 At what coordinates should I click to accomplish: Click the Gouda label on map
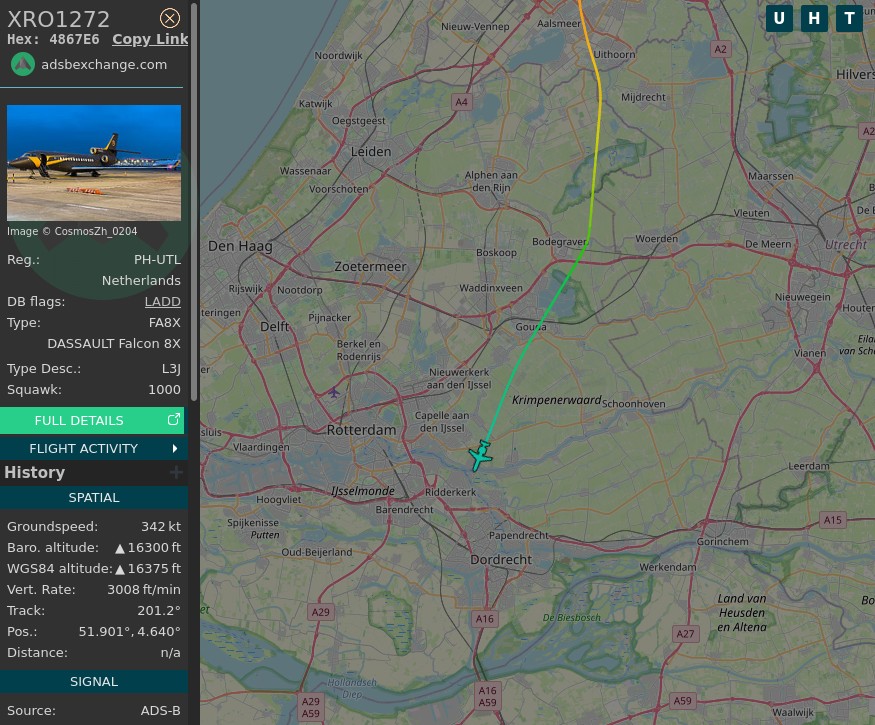[x=531, y=327]
